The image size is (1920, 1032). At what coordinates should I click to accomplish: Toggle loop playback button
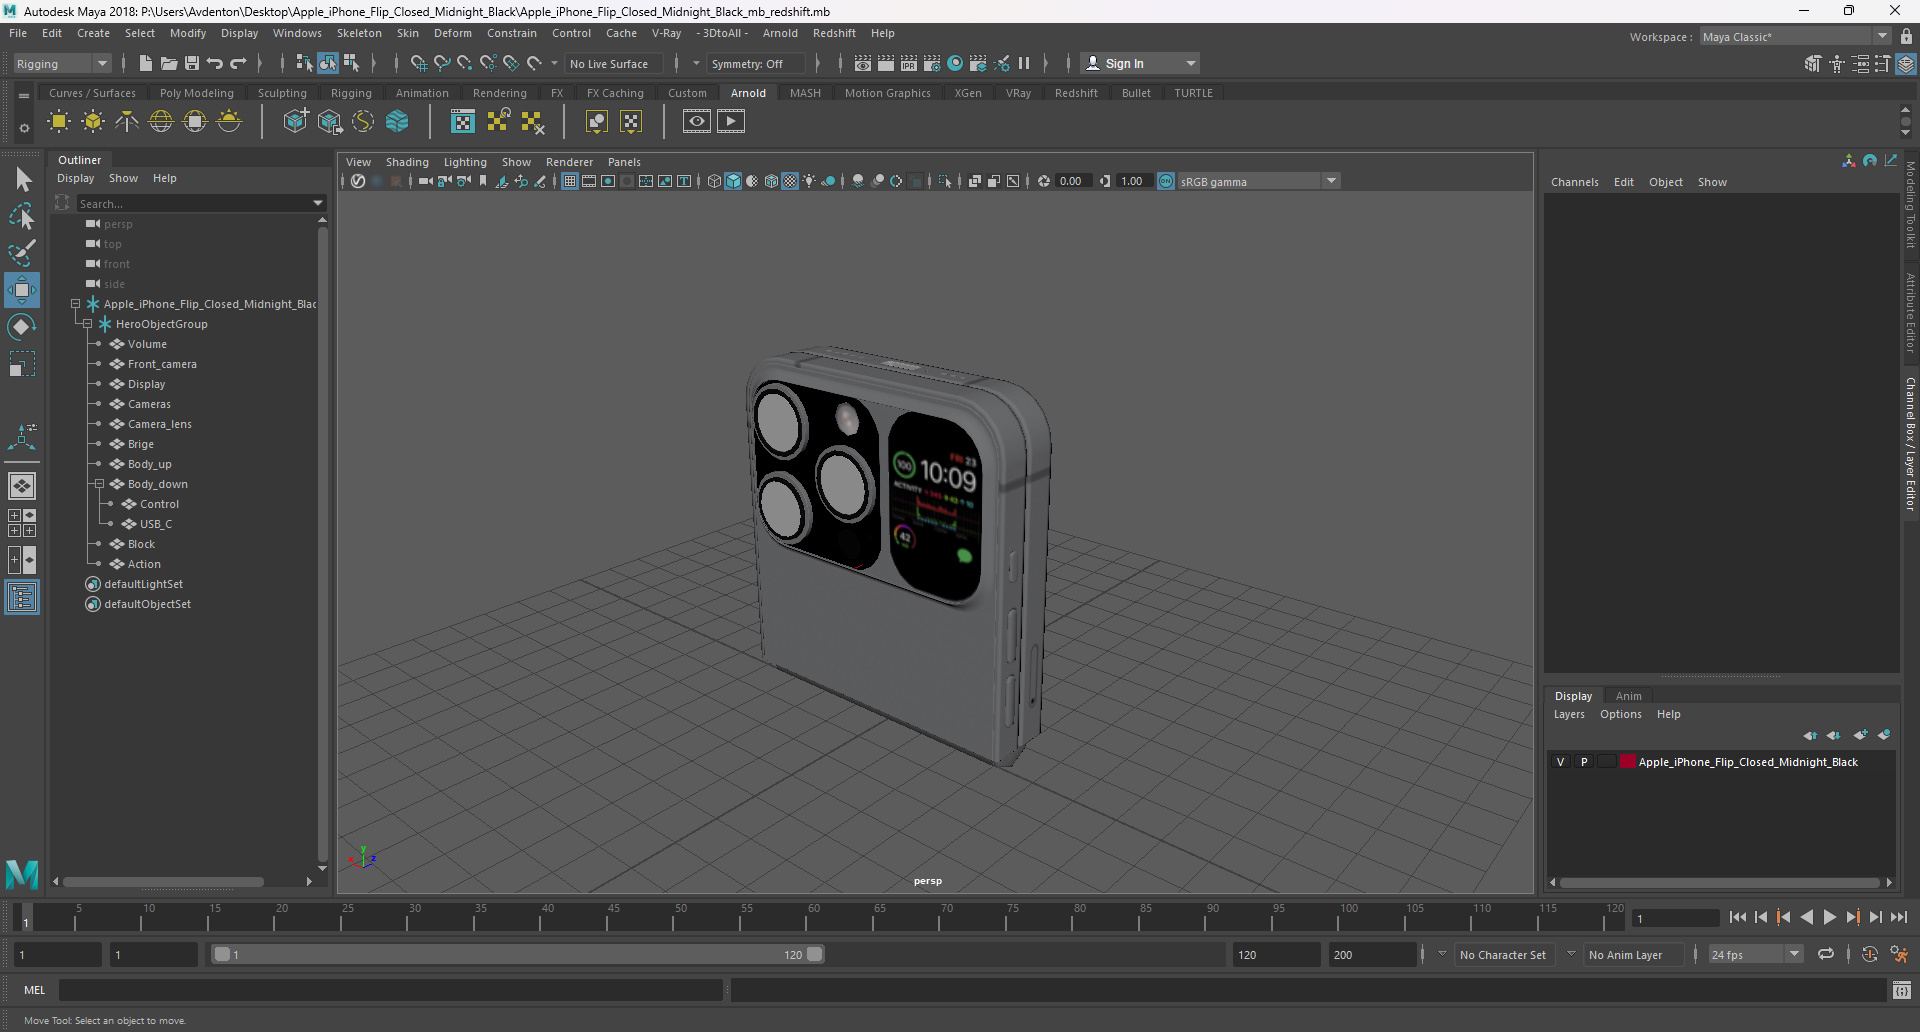pos(1826,954)
